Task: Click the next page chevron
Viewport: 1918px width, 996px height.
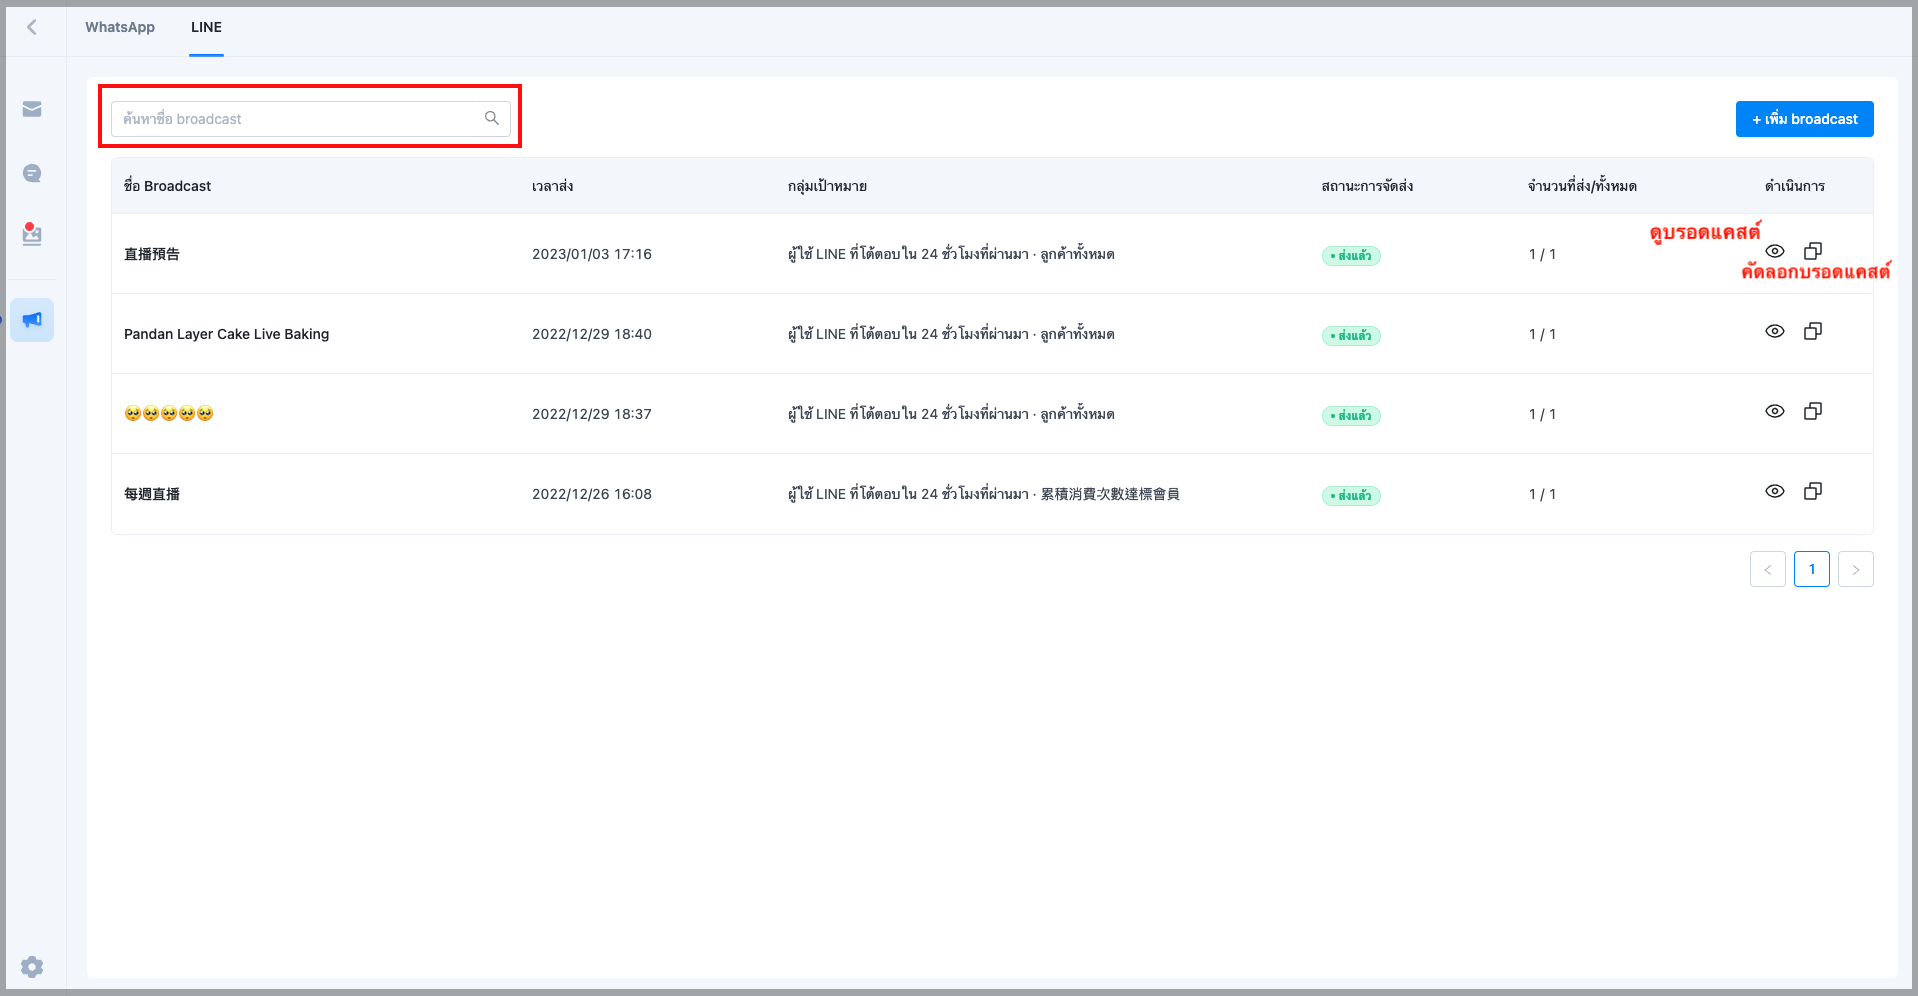Action: [x=1855, y=569]
